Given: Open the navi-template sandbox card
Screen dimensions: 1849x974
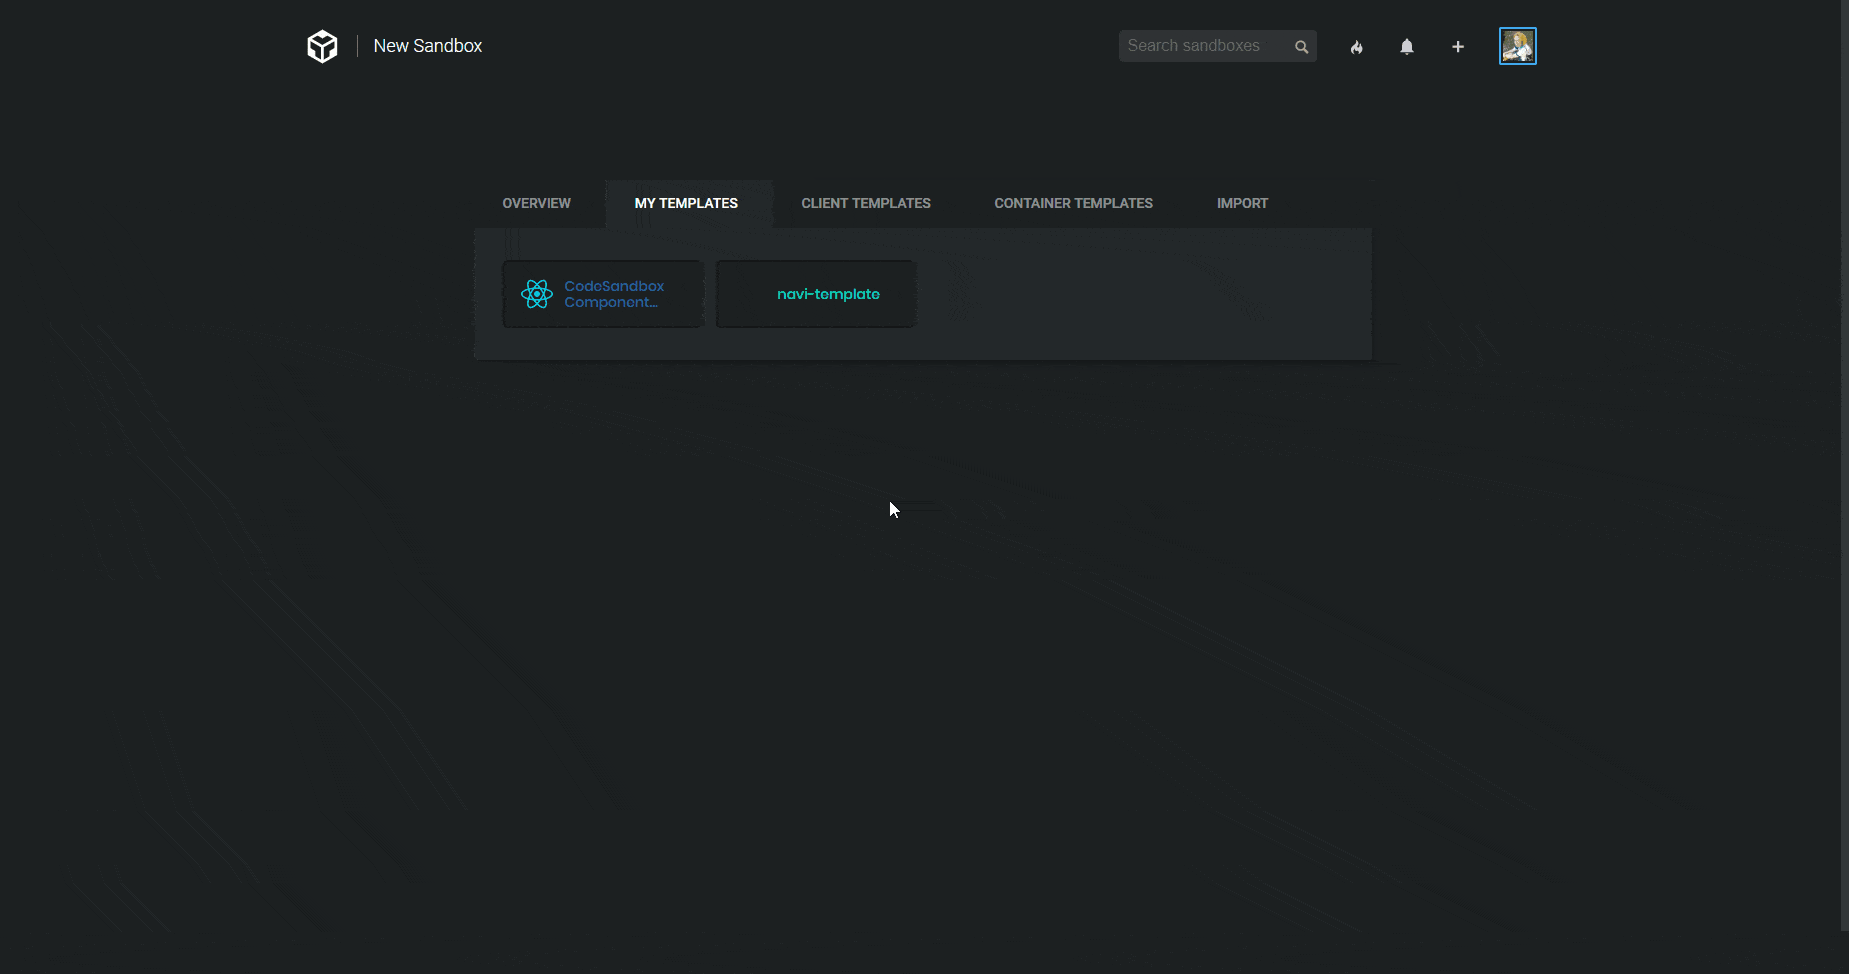Looking at the screenshot, I should tap(815, 293).
